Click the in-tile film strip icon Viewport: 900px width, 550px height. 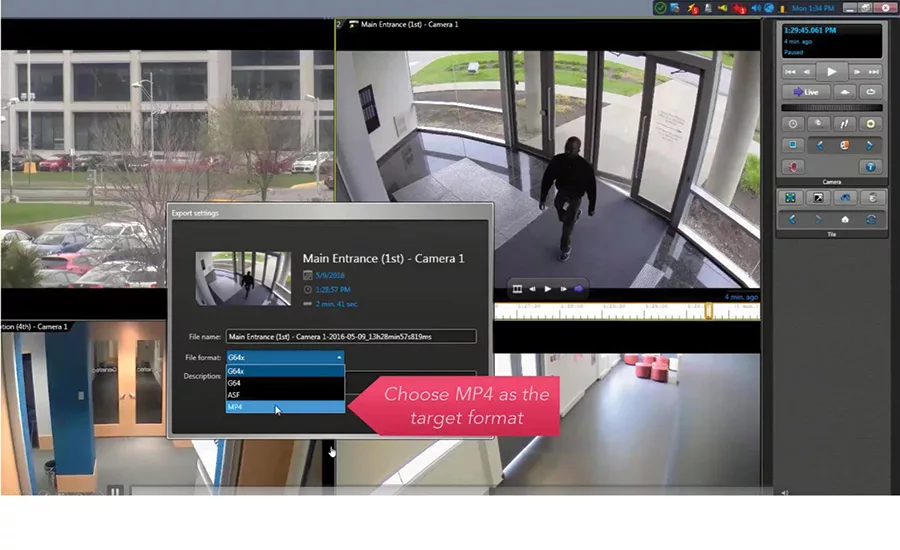[517, 289]
